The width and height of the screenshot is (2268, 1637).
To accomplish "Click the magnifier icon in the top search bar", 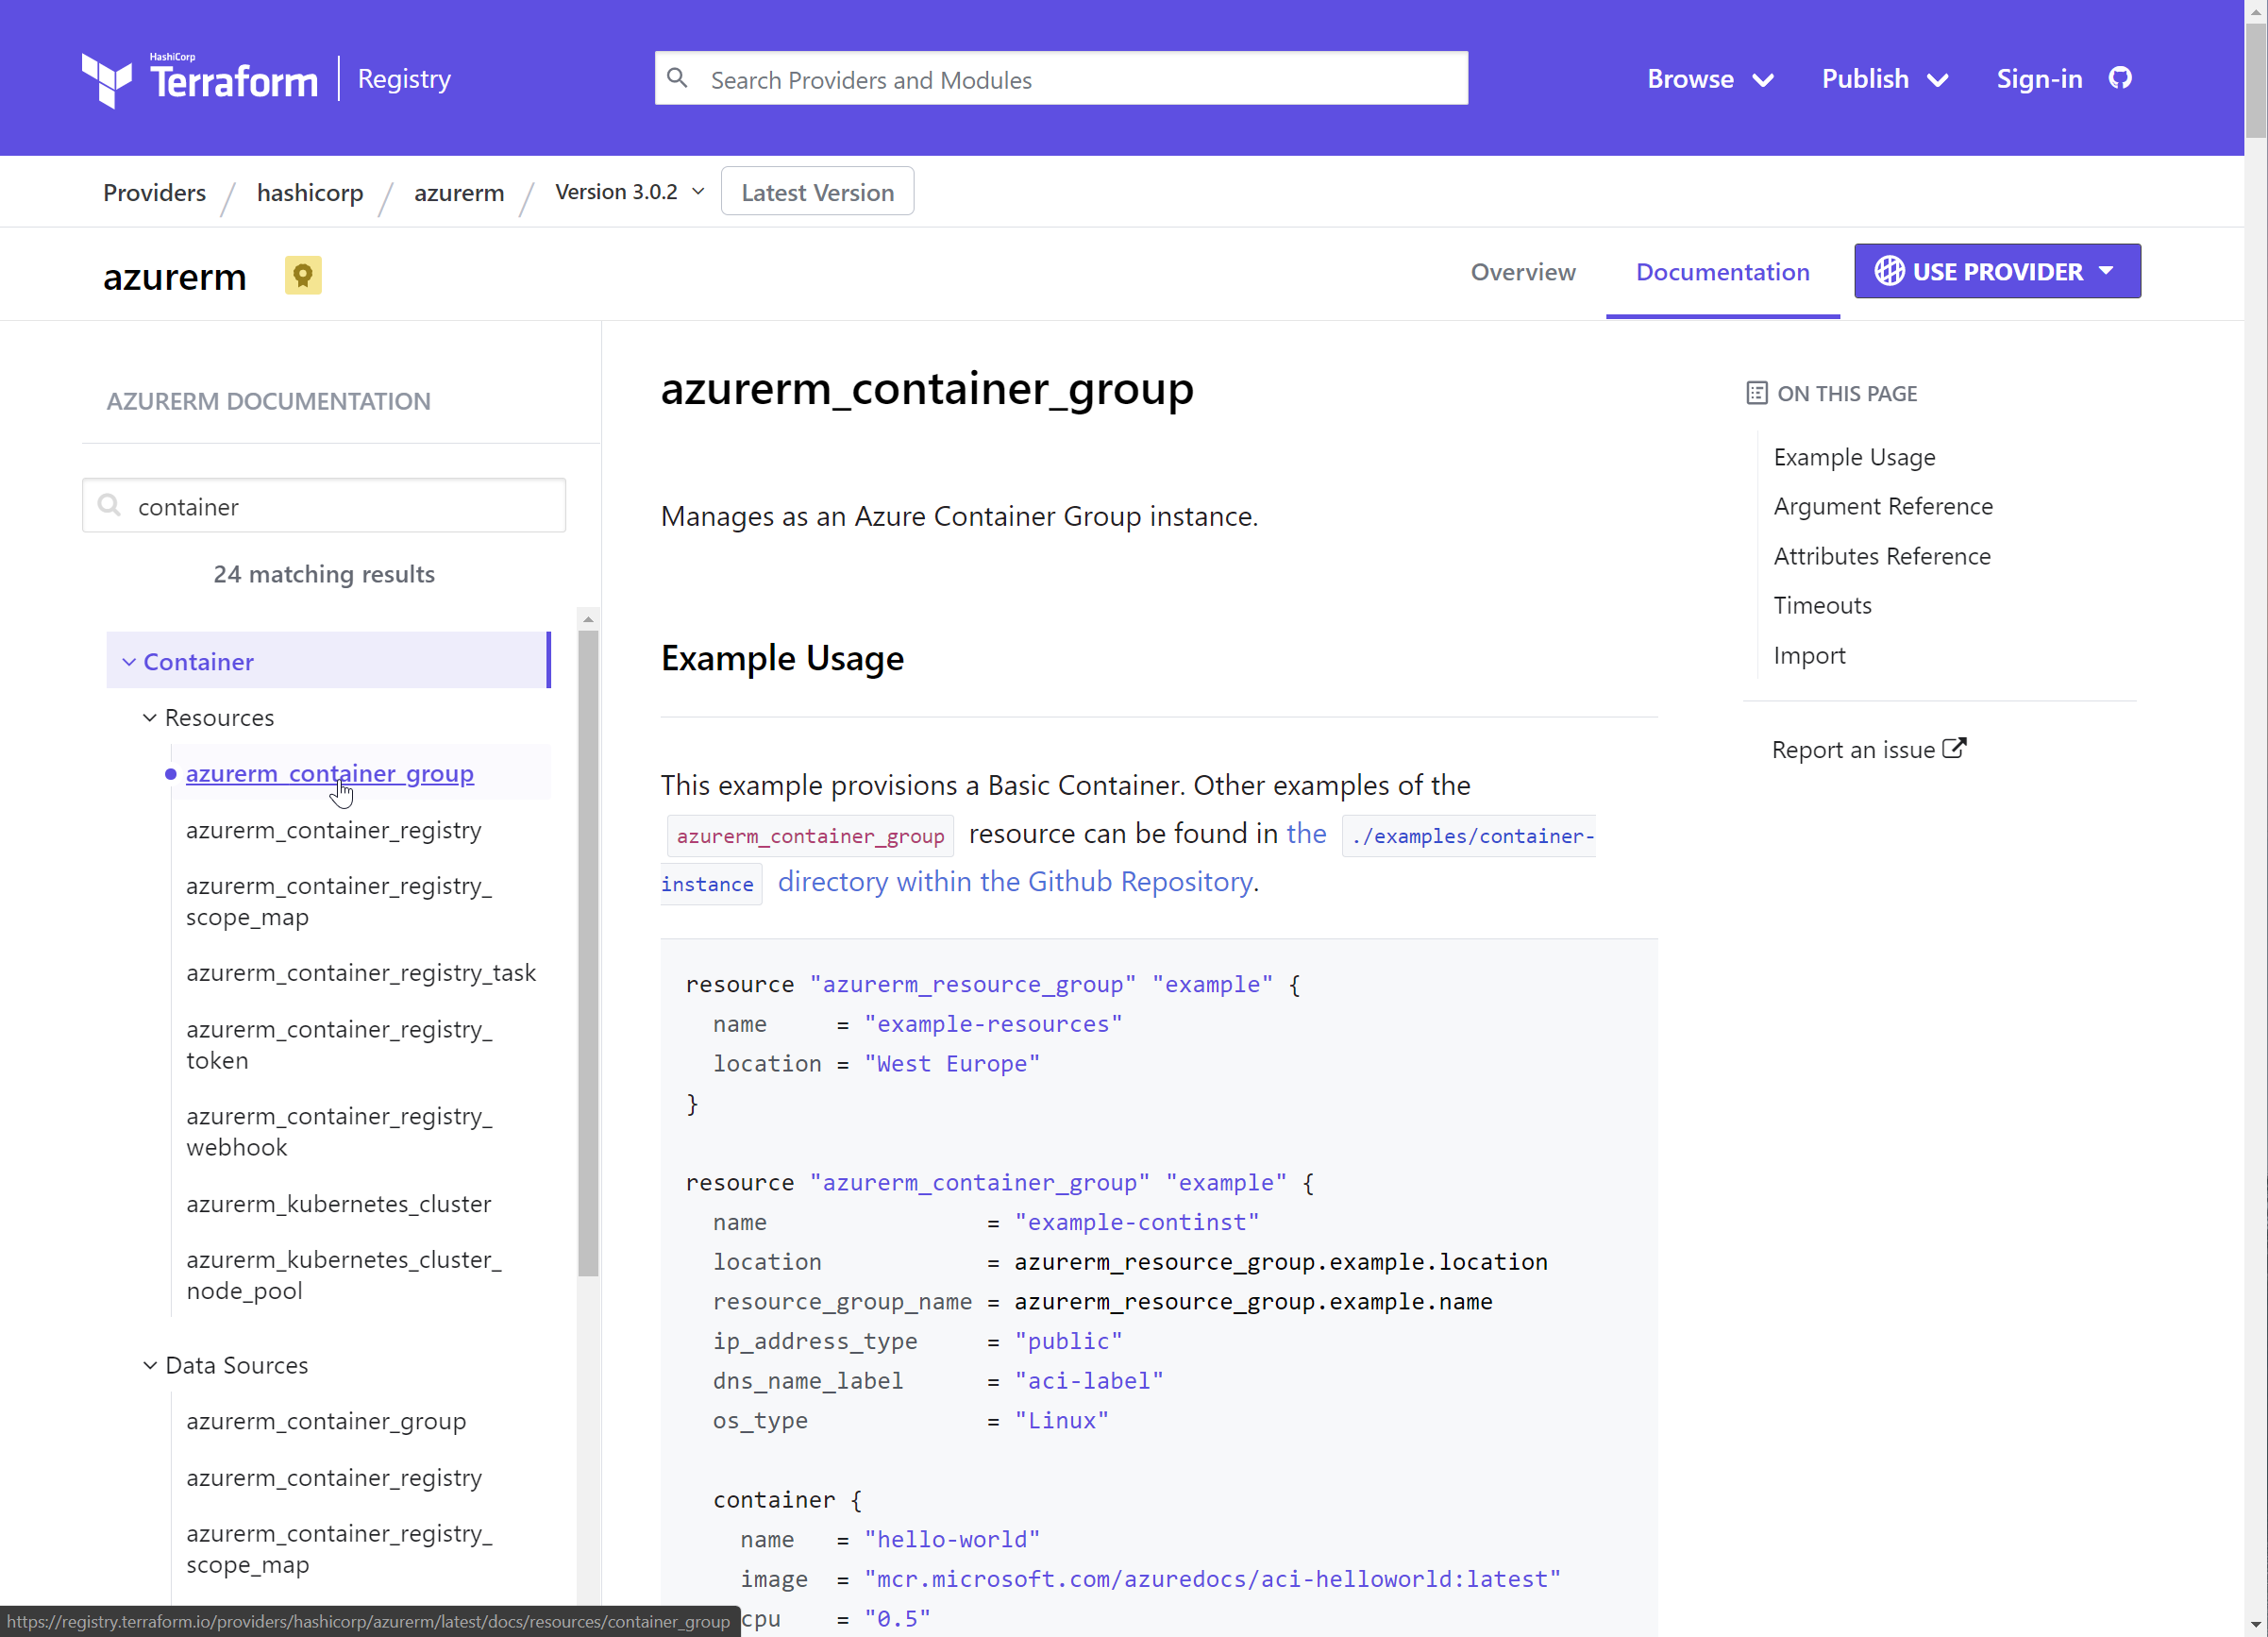I will pyautogui.click(x=678, y=77).
